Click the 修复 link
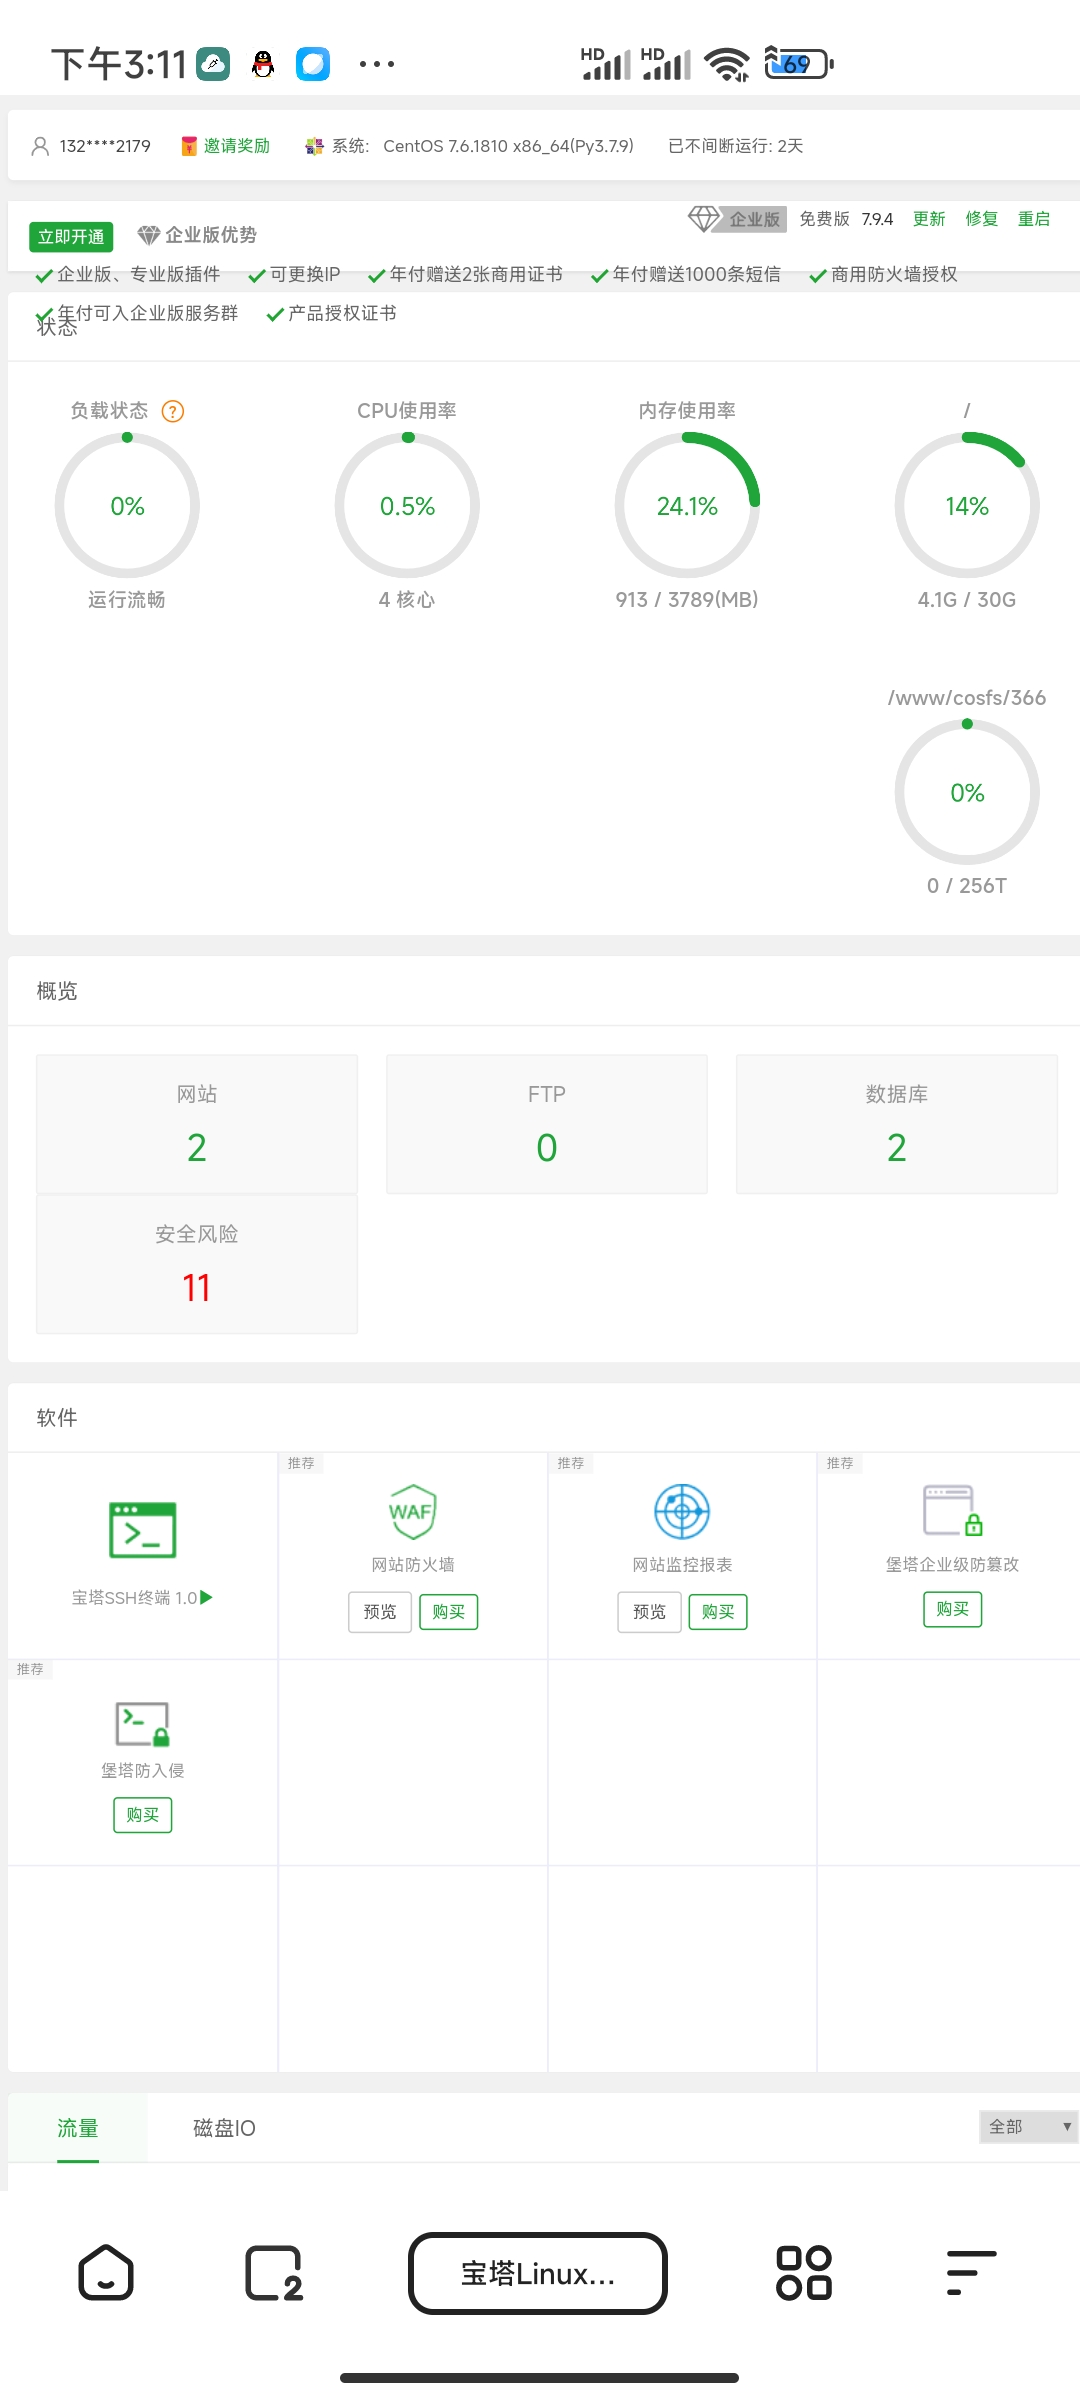This screenshot has width=1080, height=2400. pyautogui.click(x=982, y=219)
